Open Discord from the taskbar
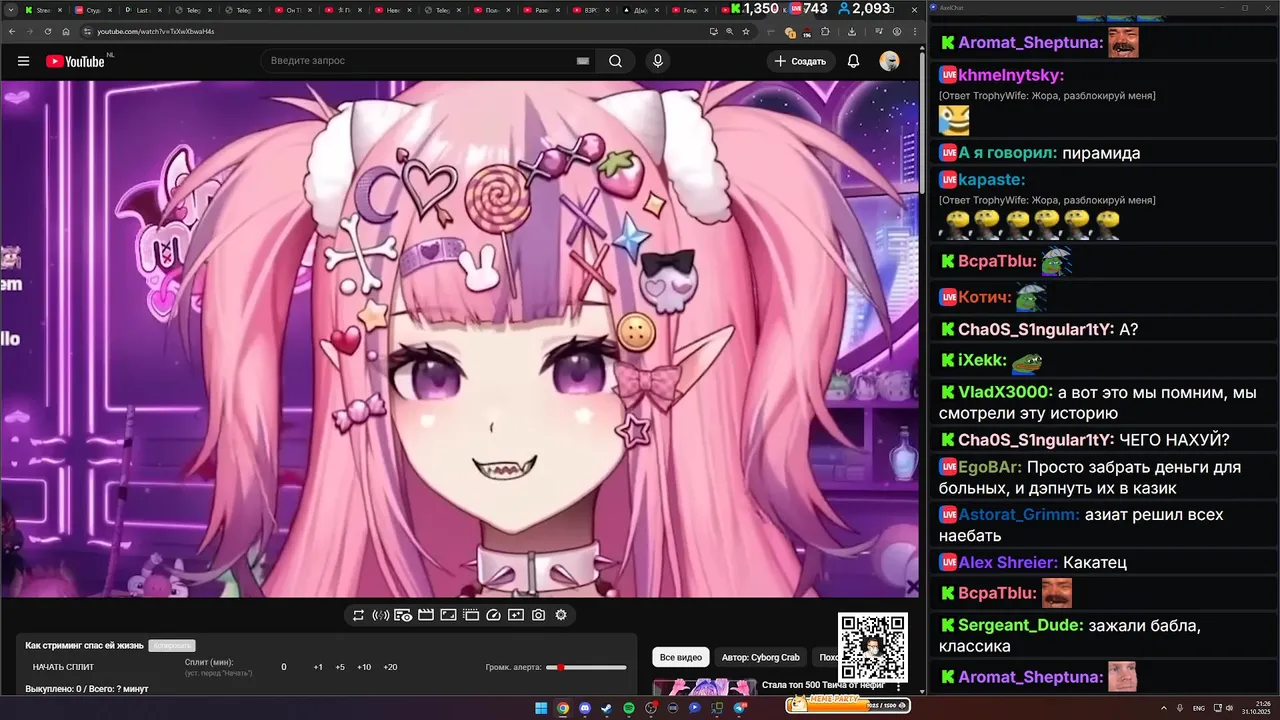1280x720 pixels. pyautogui.click(x=585, y=708)
